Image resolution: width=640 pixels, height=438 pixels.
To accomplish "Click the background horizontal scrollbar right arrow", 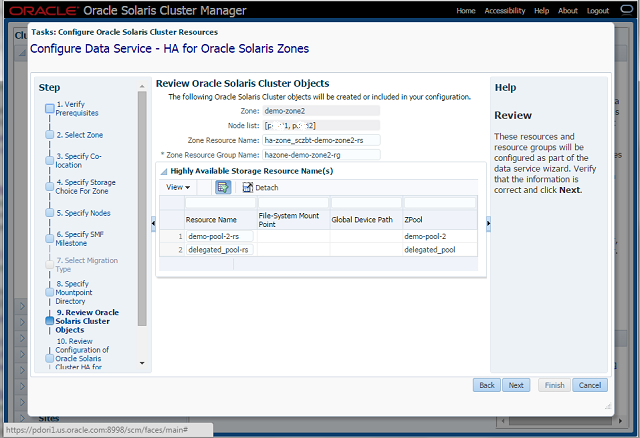I will pyautogui.click(x=620, y=421).
